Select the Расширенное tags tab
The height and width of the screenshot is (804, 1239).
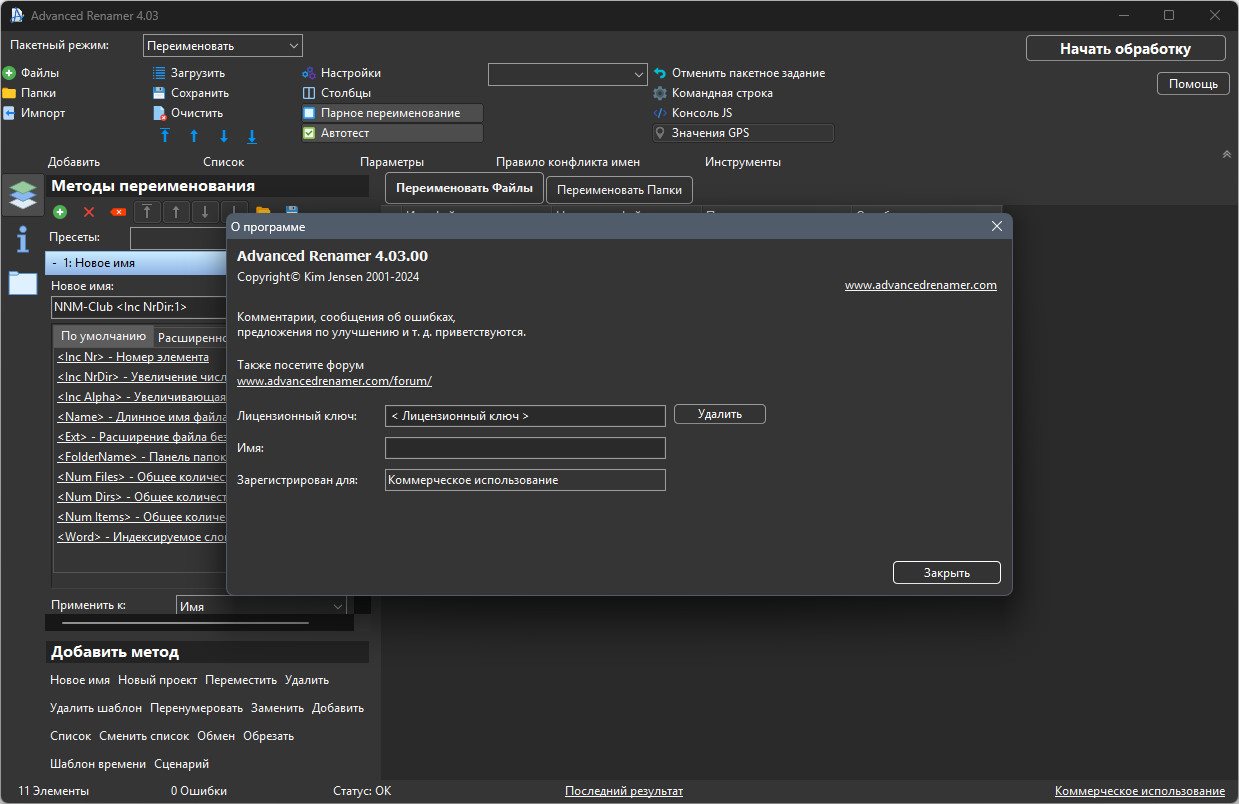pos(192,337)
